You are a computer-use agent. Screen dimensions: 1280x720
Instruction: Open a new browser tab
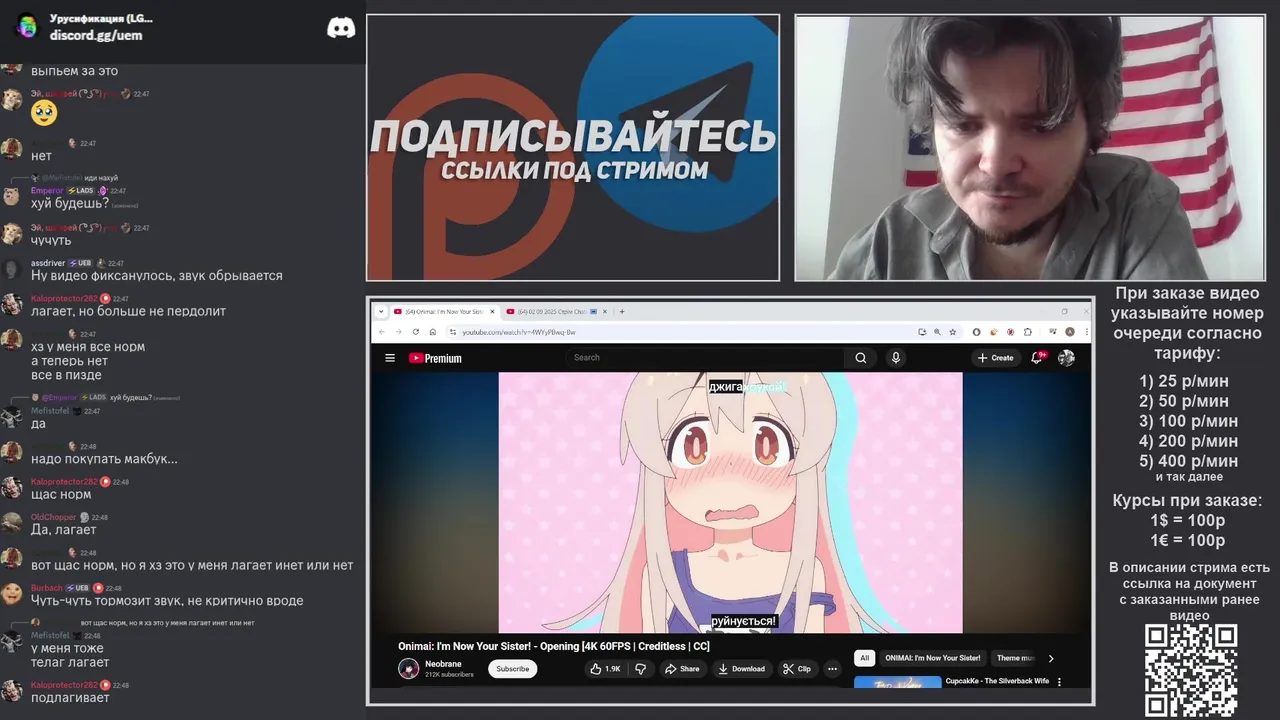tap(622, 311)
